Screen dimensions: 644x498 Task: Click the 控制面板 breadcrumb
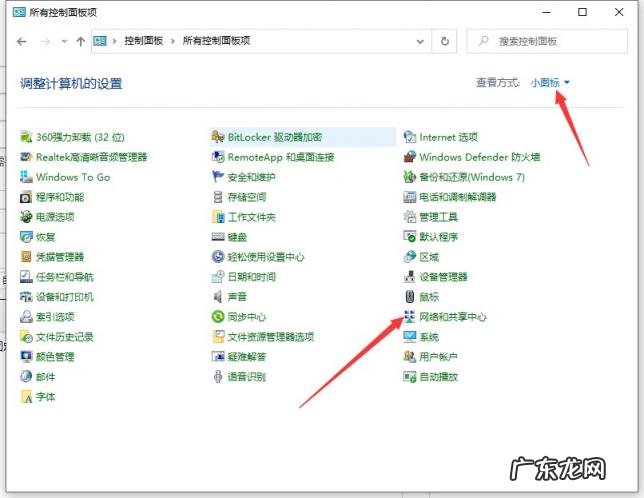(x=143, y=41)
